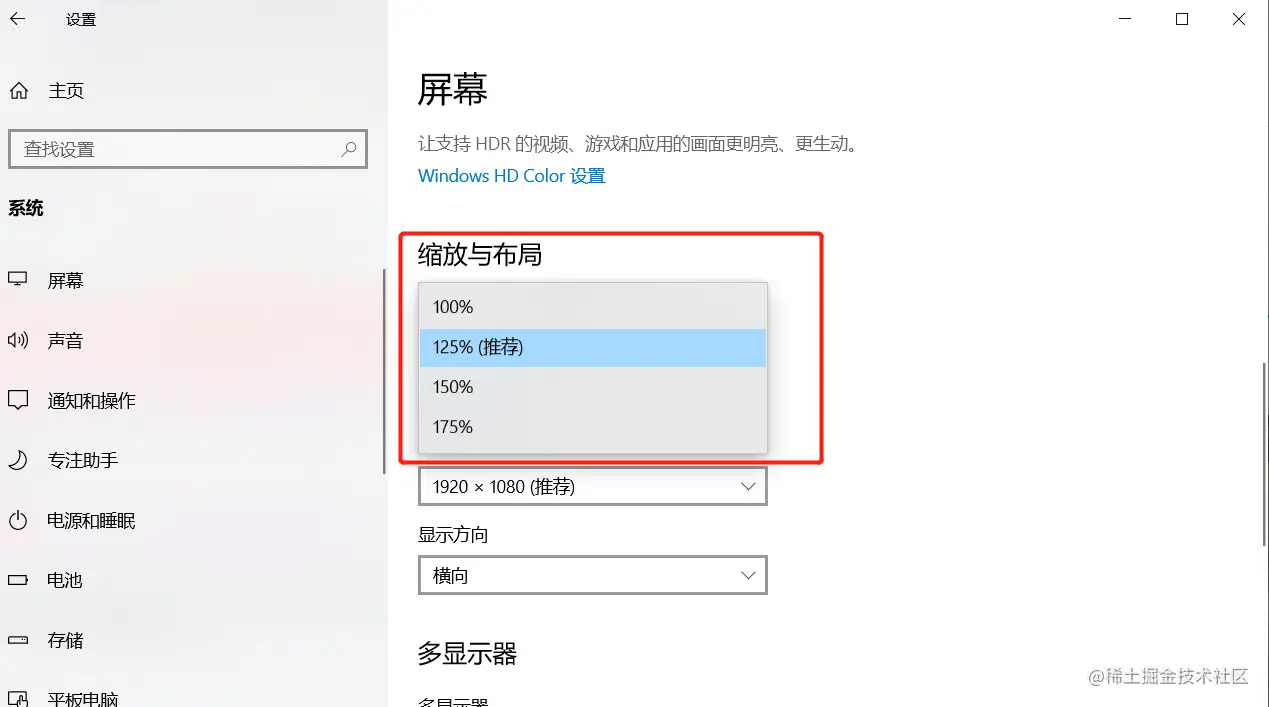Image resolution: width=1269 pixels, height=707 pixels.
Task: Select 125% (推荐) scaling option
Action: (593, 347)
